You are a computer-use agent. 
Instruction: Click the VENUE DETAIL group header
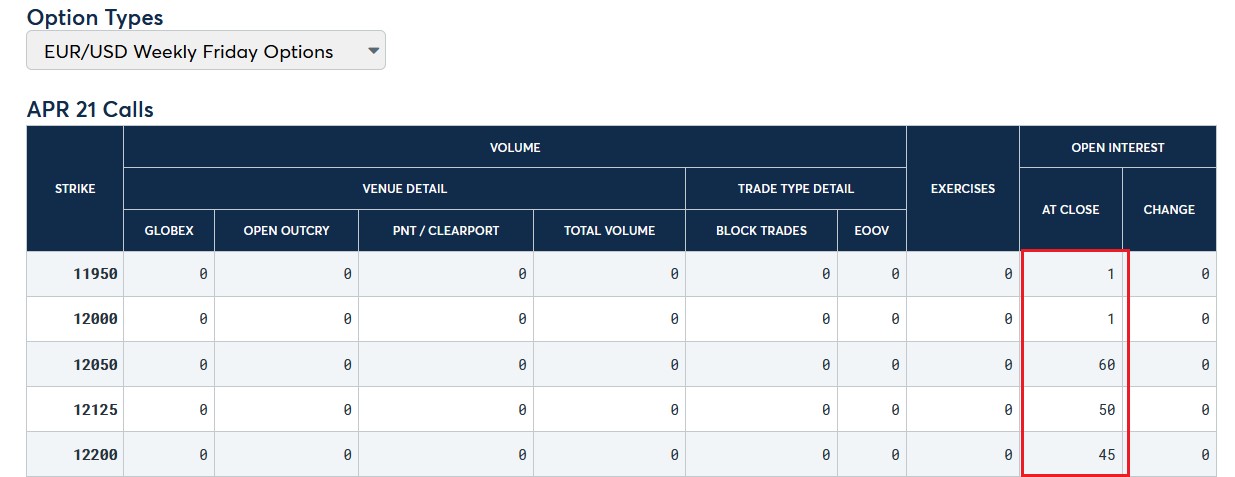(404, 188)
